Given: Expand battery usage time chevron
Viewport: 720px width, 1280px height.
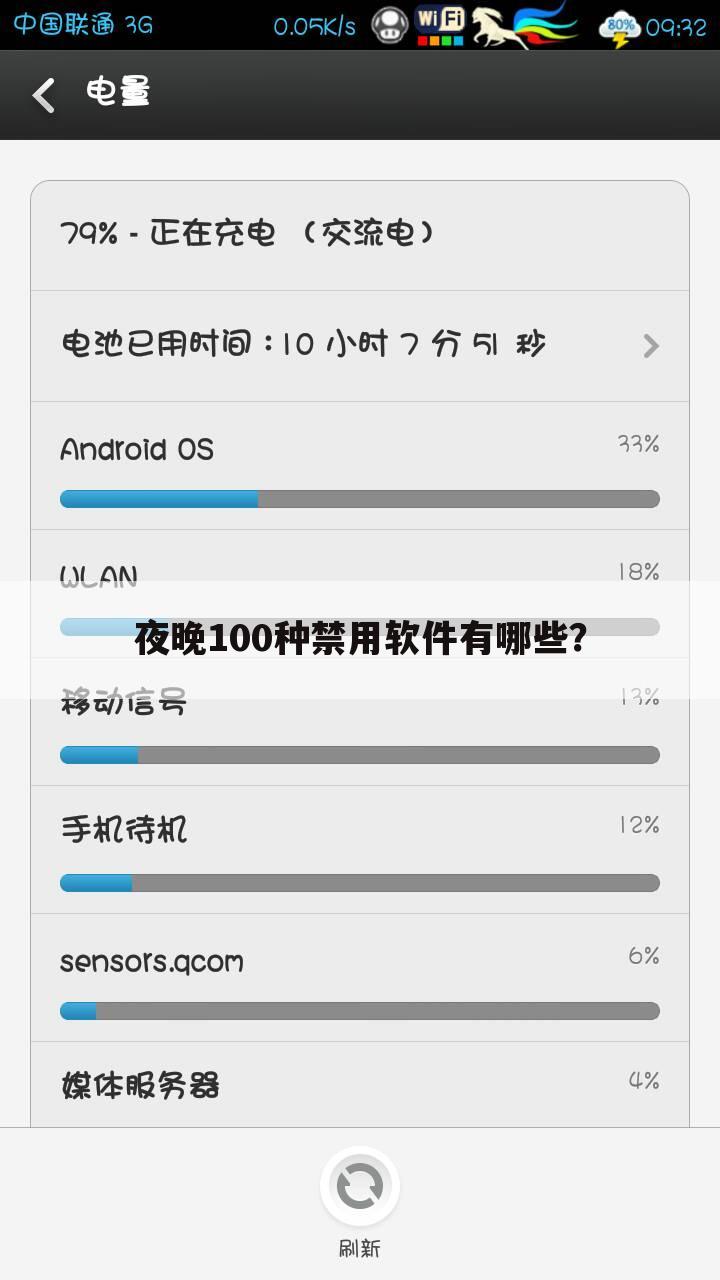Looking at the screenshot, I should (x=651, y=346).
